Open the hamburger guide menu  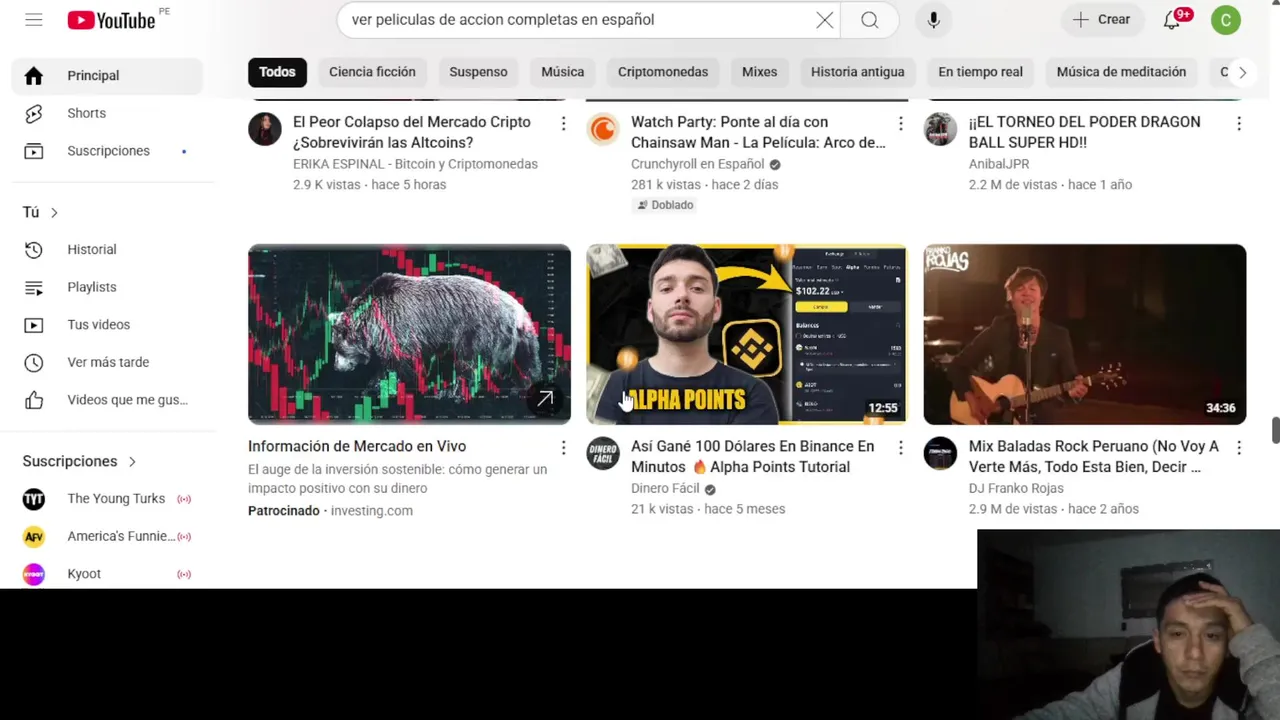pyautogui.click(x=34, y=20)
